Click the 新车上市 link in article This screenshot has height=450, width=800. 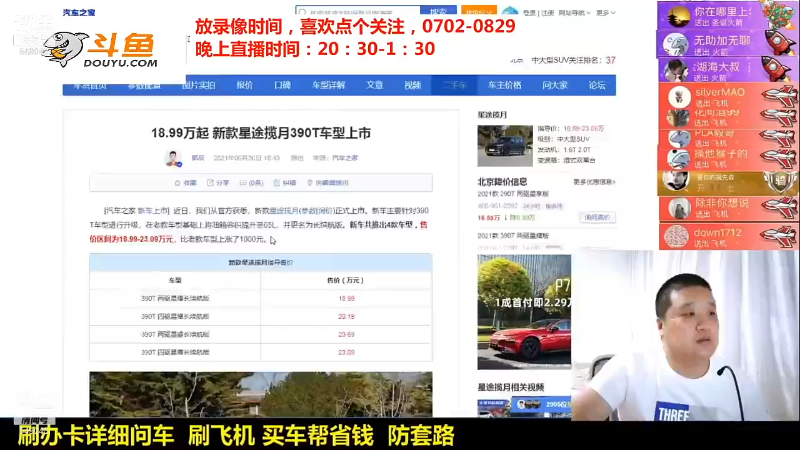[x=153, y=211]
